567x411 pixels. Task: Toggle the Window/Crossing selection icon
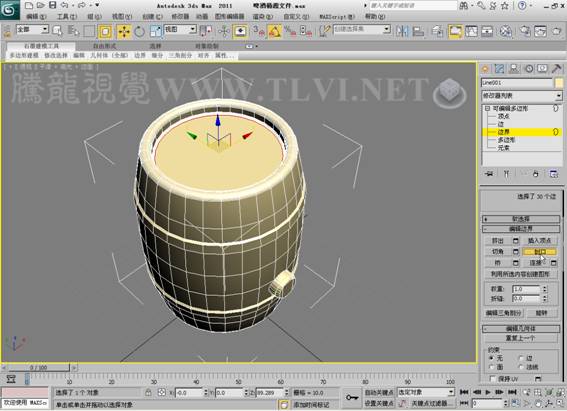click(x=105, y=32)
